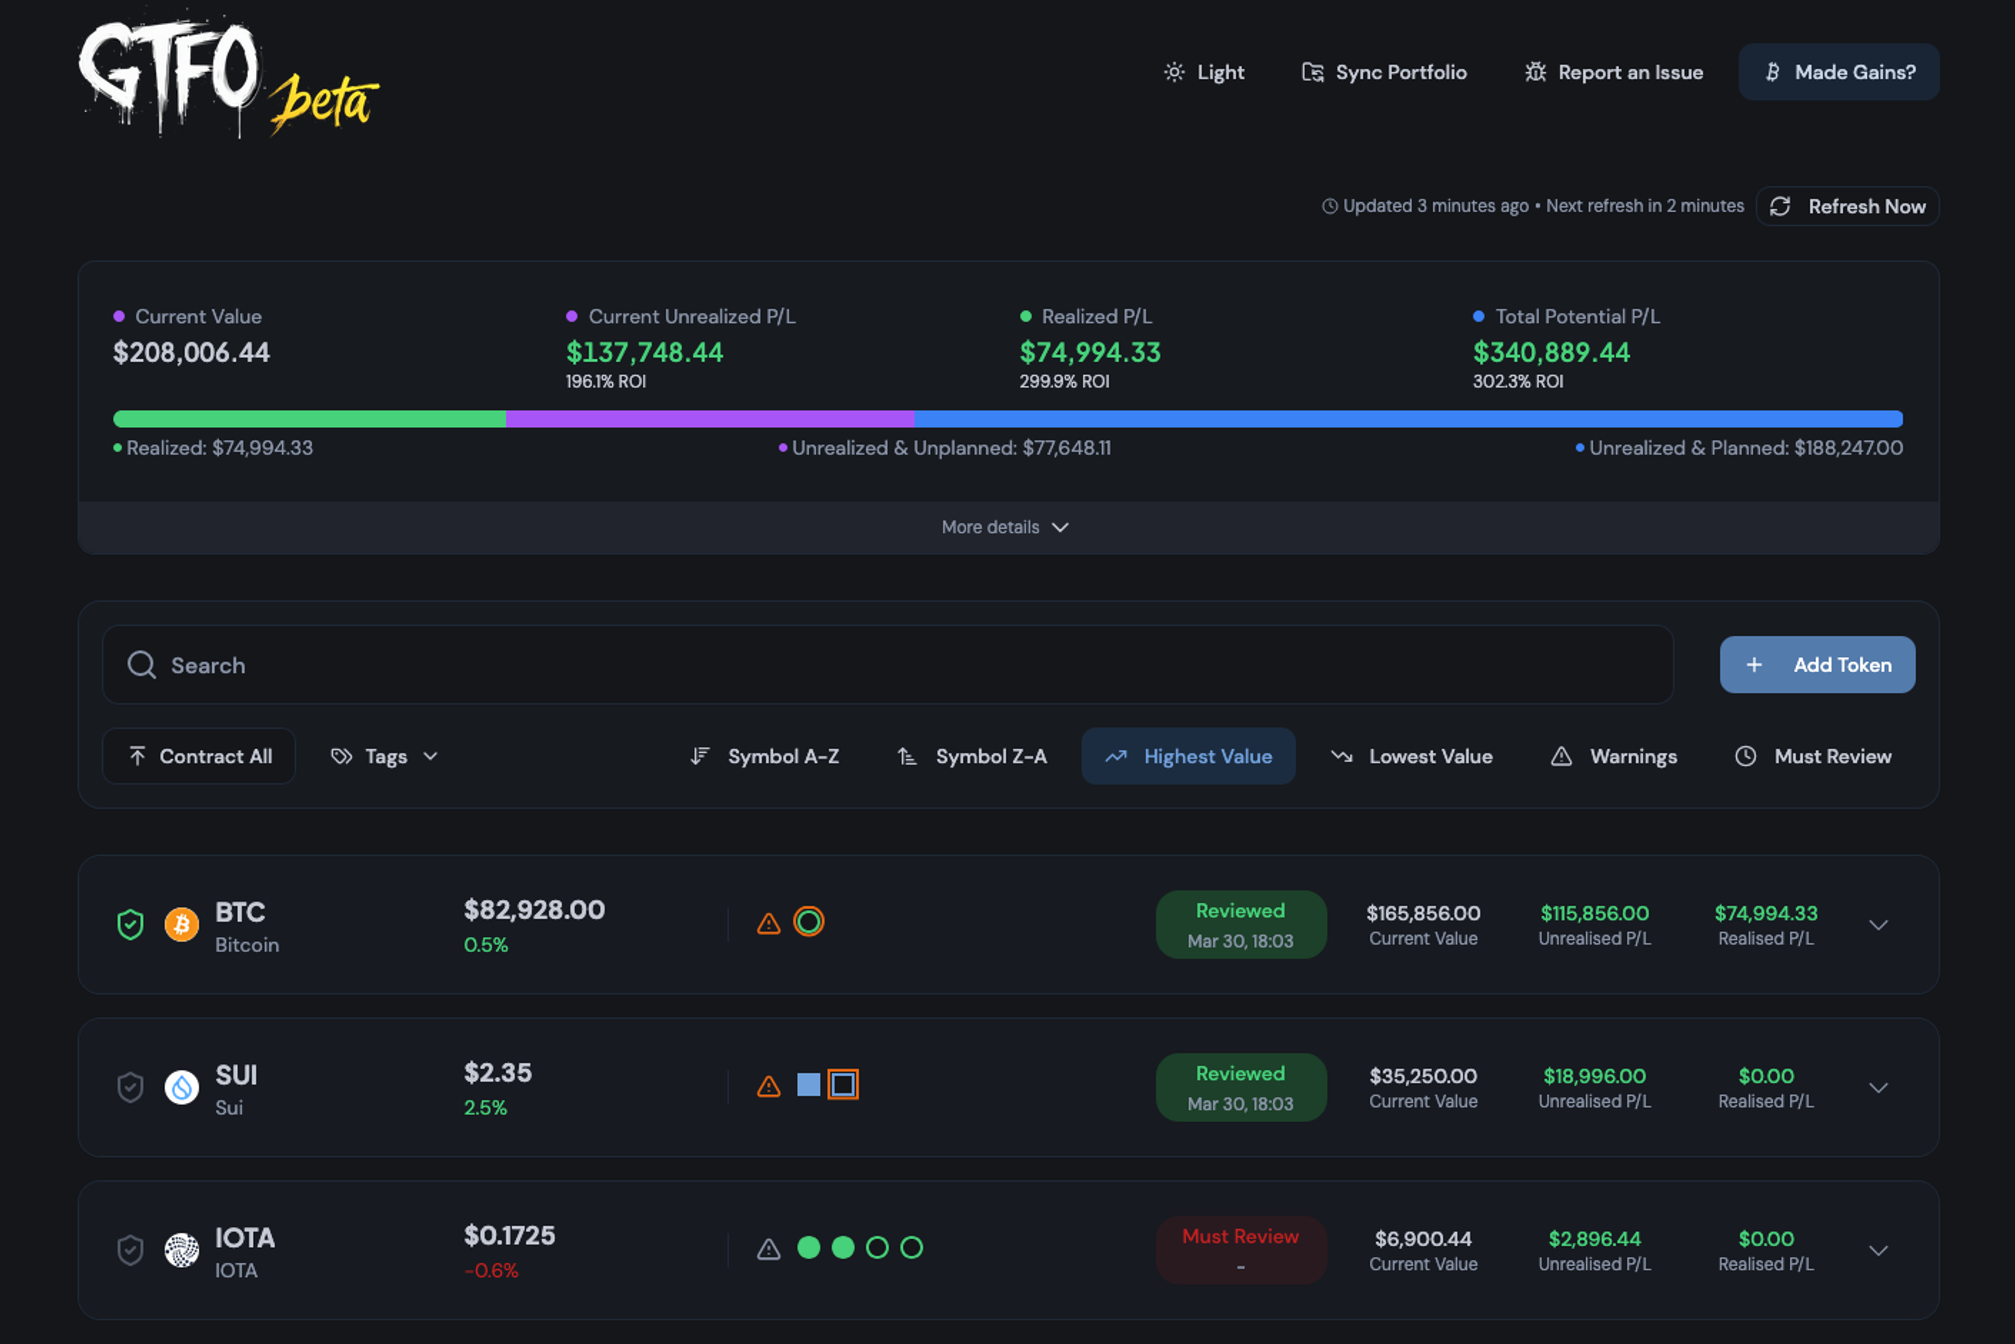This screenshot has height=1344, width=2015.
Task: Expand More details section
Action: [1006, 527]
